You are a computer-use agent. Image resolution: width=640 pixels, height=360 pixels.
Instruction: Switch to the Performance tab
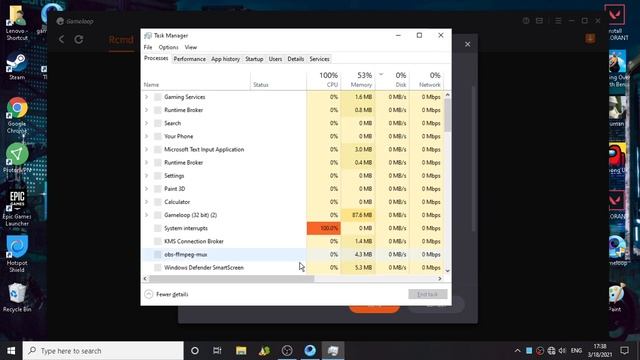pyautogui.click(x=189, y=59)
